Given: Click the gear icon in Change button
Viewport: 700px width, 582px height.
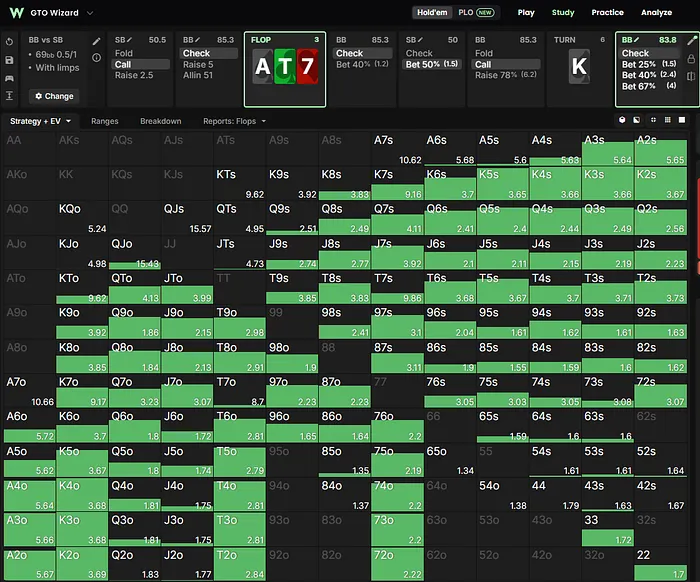Looking at the screenshot, I should coord(38,96).
